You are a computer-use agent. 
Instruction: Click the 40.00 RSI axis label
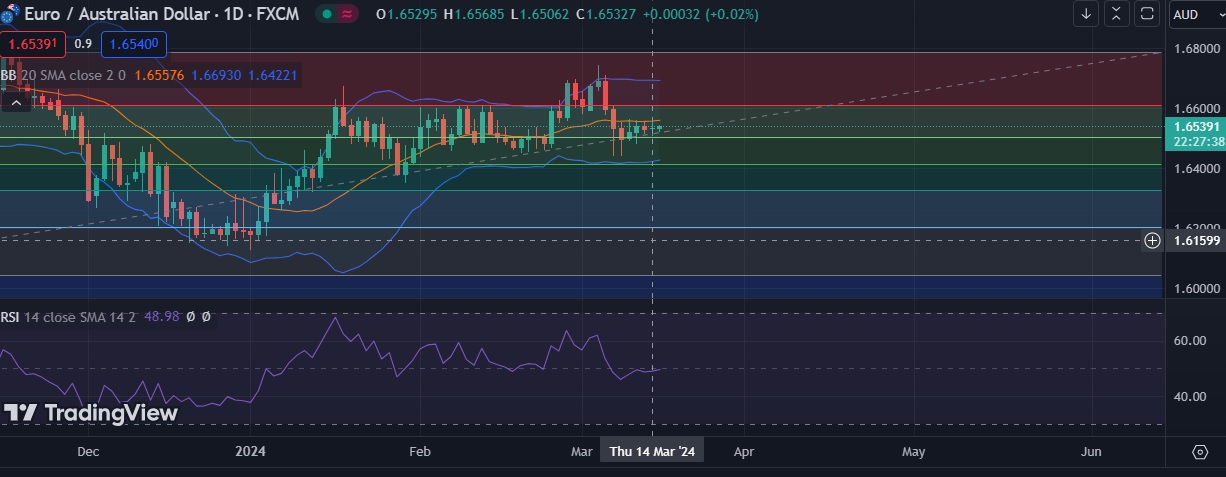1191,397
